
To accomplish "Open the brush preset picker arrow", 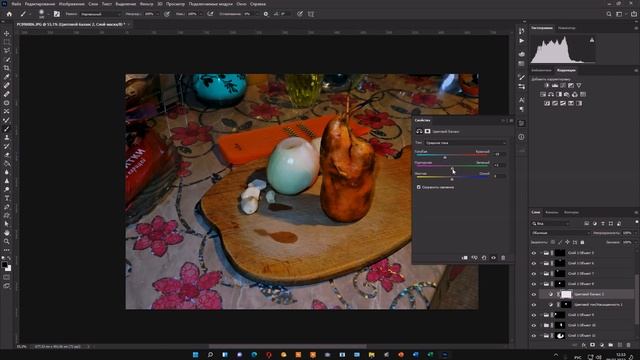I will 48,14.
